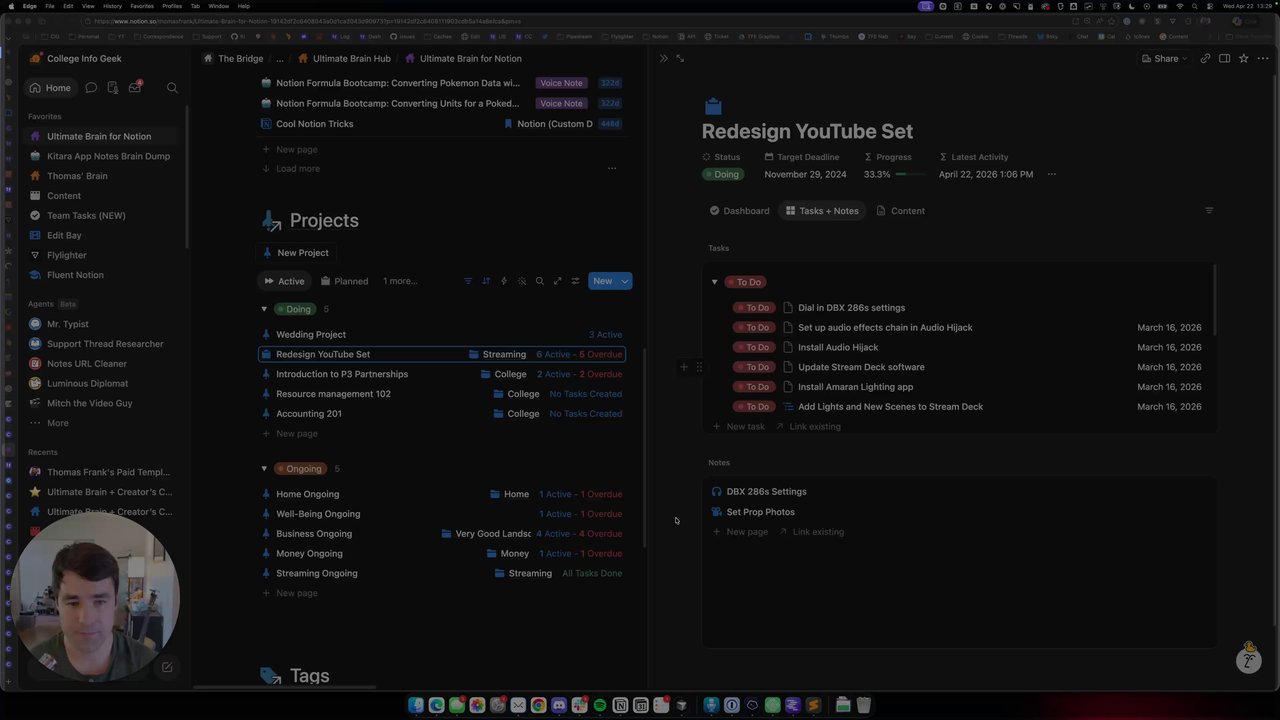Close the side peek with double-chevron icon
This screenshot has width=1280, height=720.
pyautogui.click(x=663, y=58)
